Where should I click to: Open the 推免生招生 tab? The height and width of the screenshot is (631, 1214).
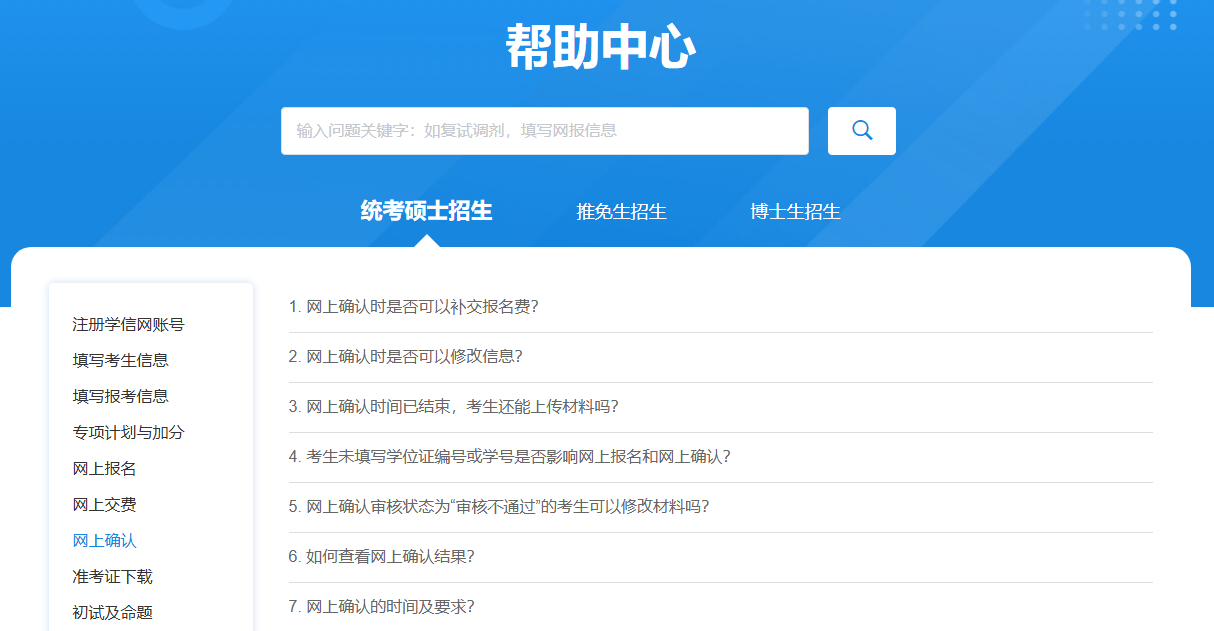[621, 212]
